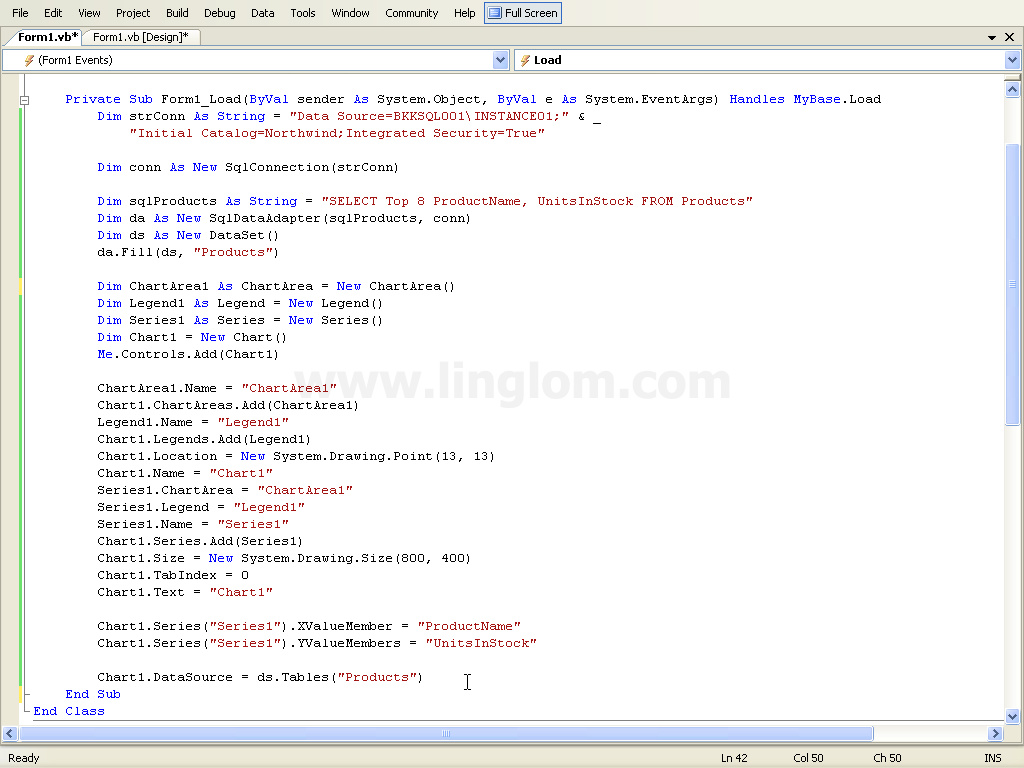
Task: Click the "Initial Catalog=Northwind" string
Action: coord(337,133)
